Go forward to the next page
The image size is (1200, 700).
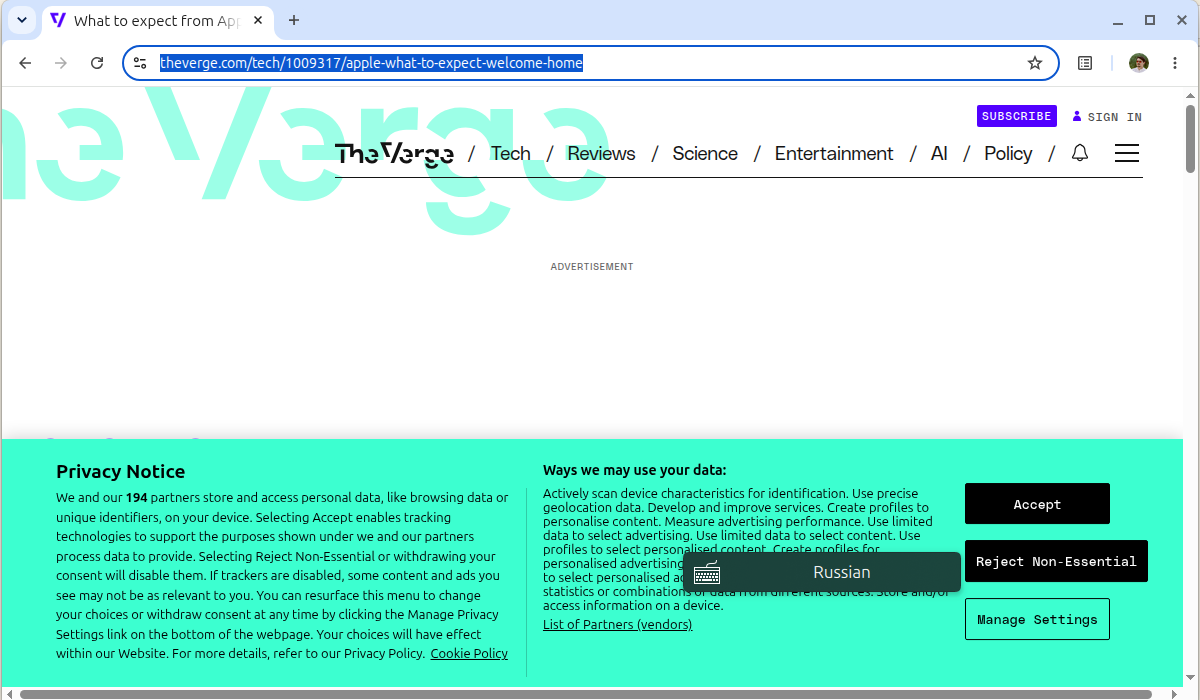61,63
